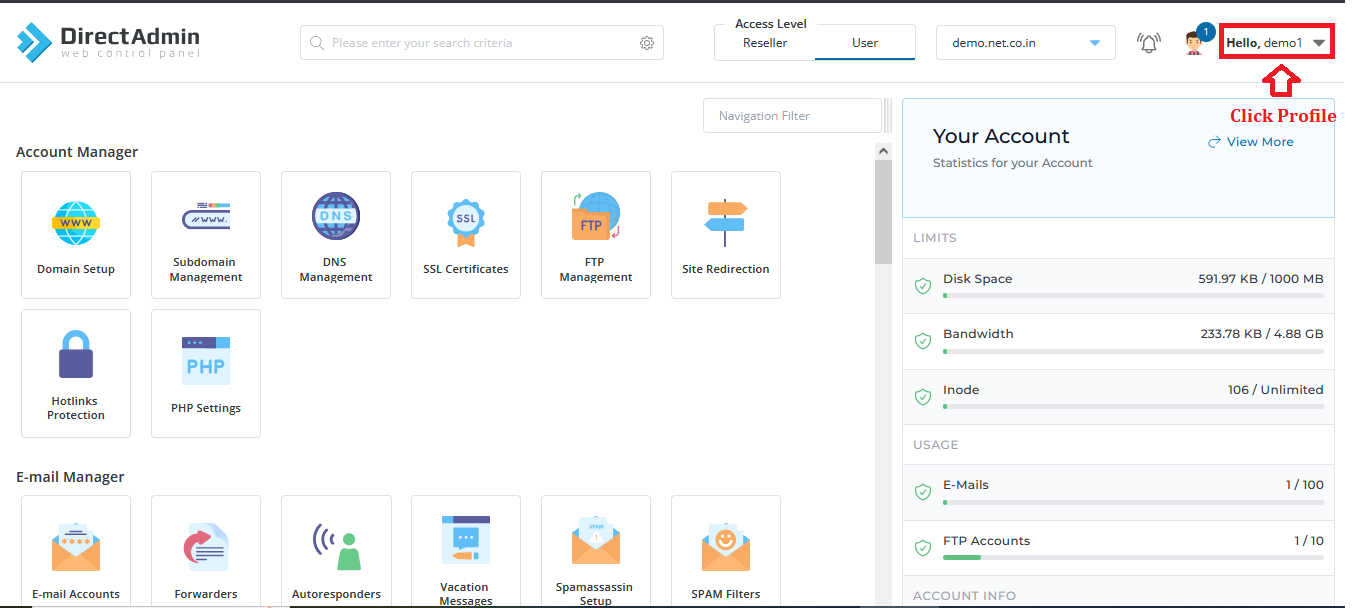Click the LIMITS section label
1360x608 pixels.
point(935,238)
